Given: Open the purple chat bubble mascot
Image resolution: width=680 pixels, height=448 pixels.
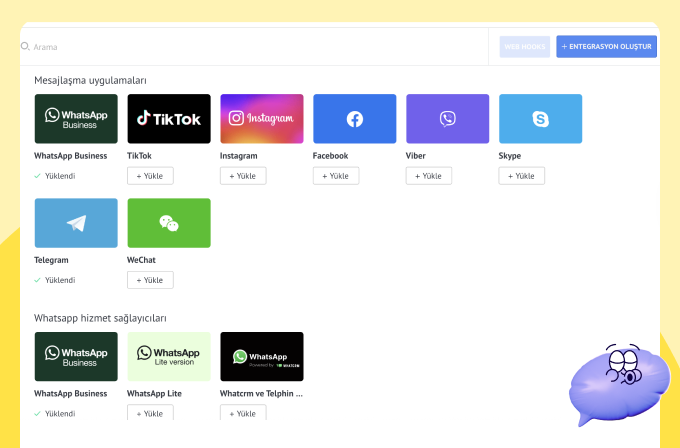Looking at the screenshot, I should pyautogui.click(x=619, y=383).
